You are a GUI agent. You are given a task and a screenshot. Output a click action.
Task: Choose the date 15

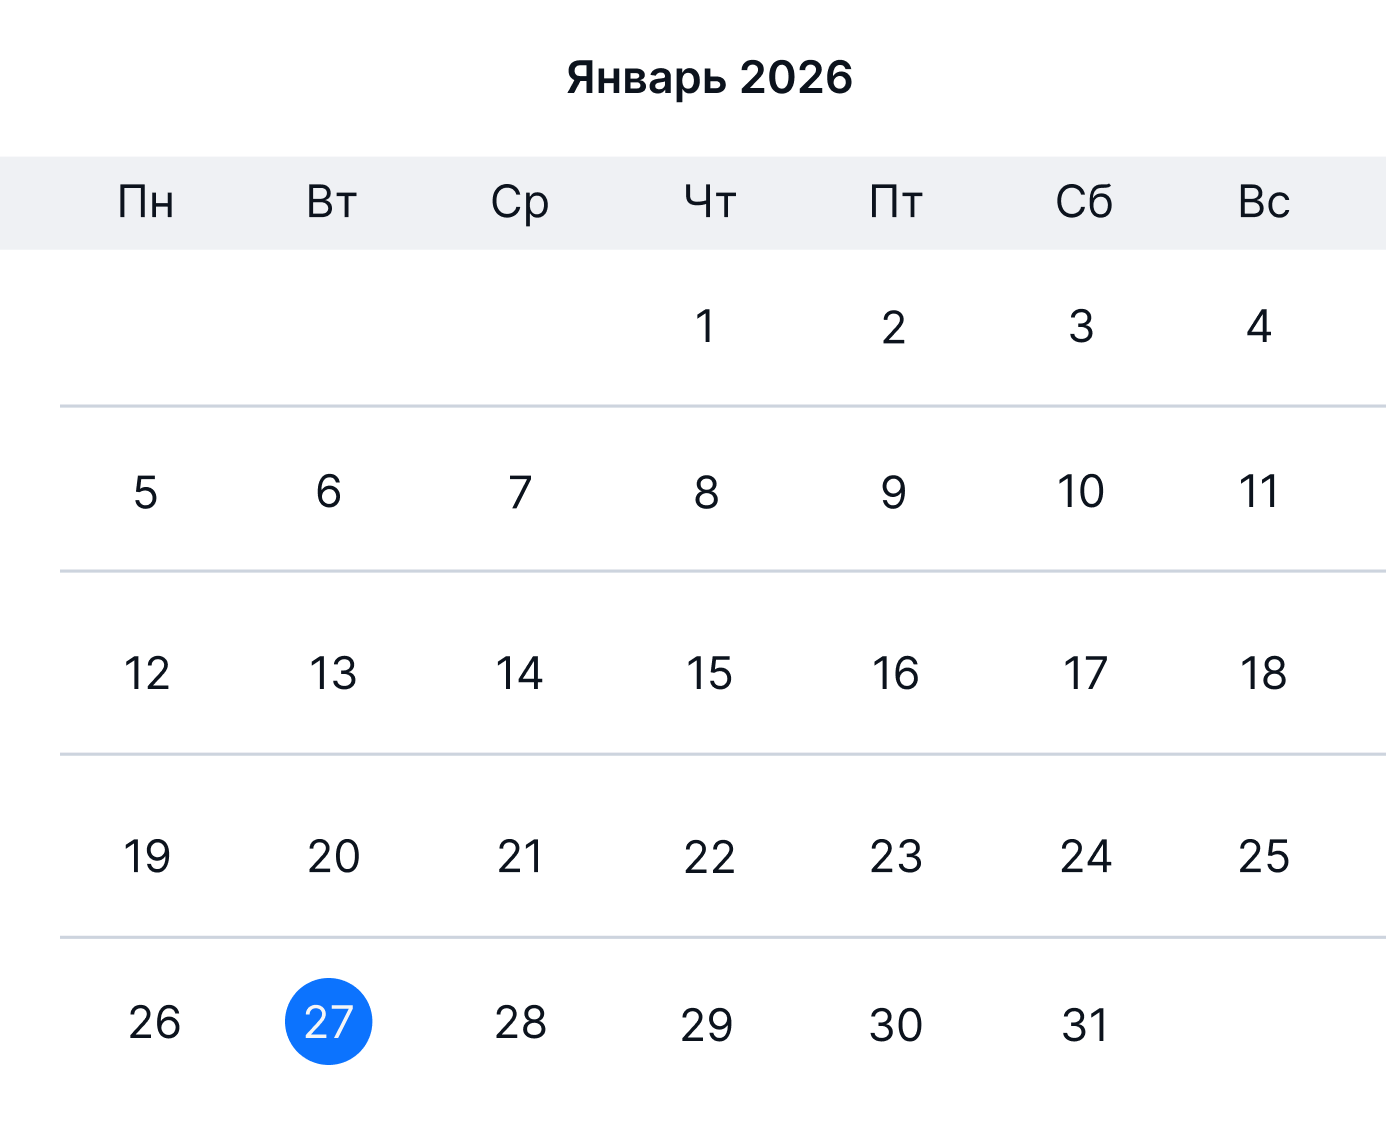pyautogui.click(x=708, y=673)
